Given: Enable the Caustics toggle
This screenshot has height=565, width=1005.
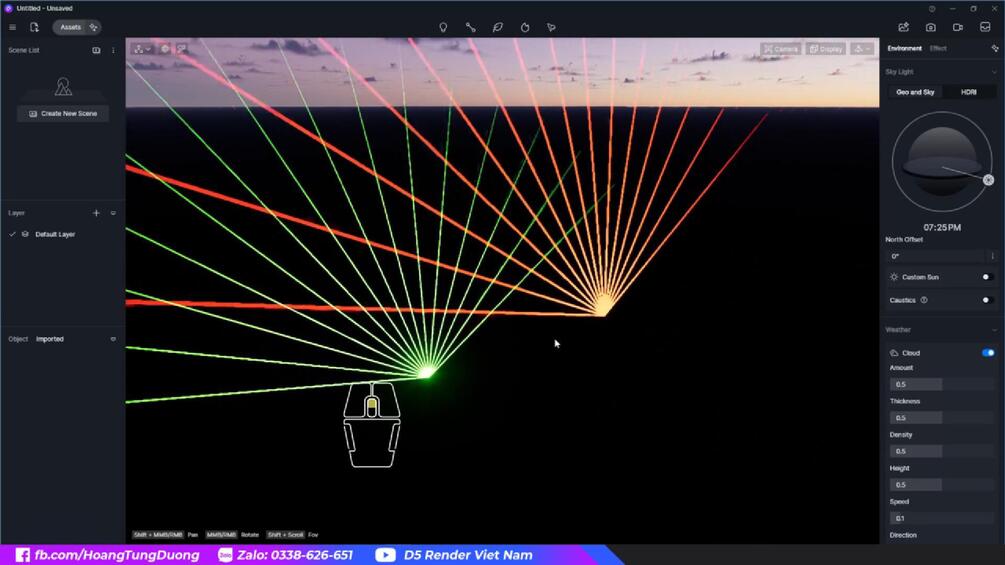Looking at the screenshot, I should (x=988, y=300).
